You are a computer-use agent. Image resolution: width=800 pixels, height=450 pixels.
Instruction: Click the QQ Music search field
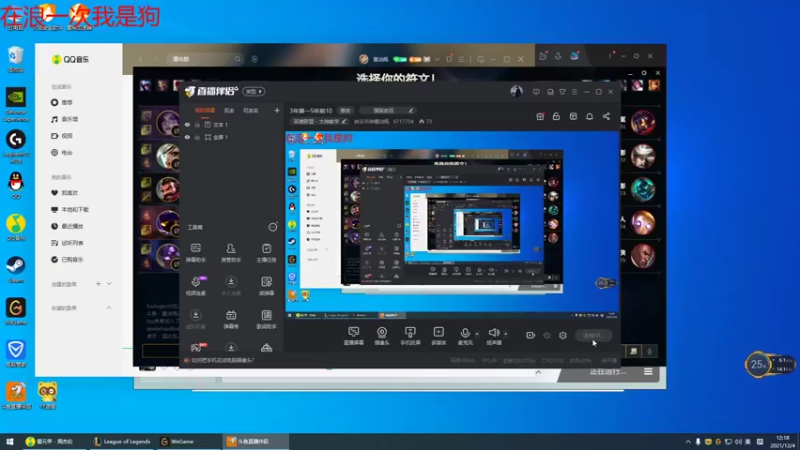205,59
